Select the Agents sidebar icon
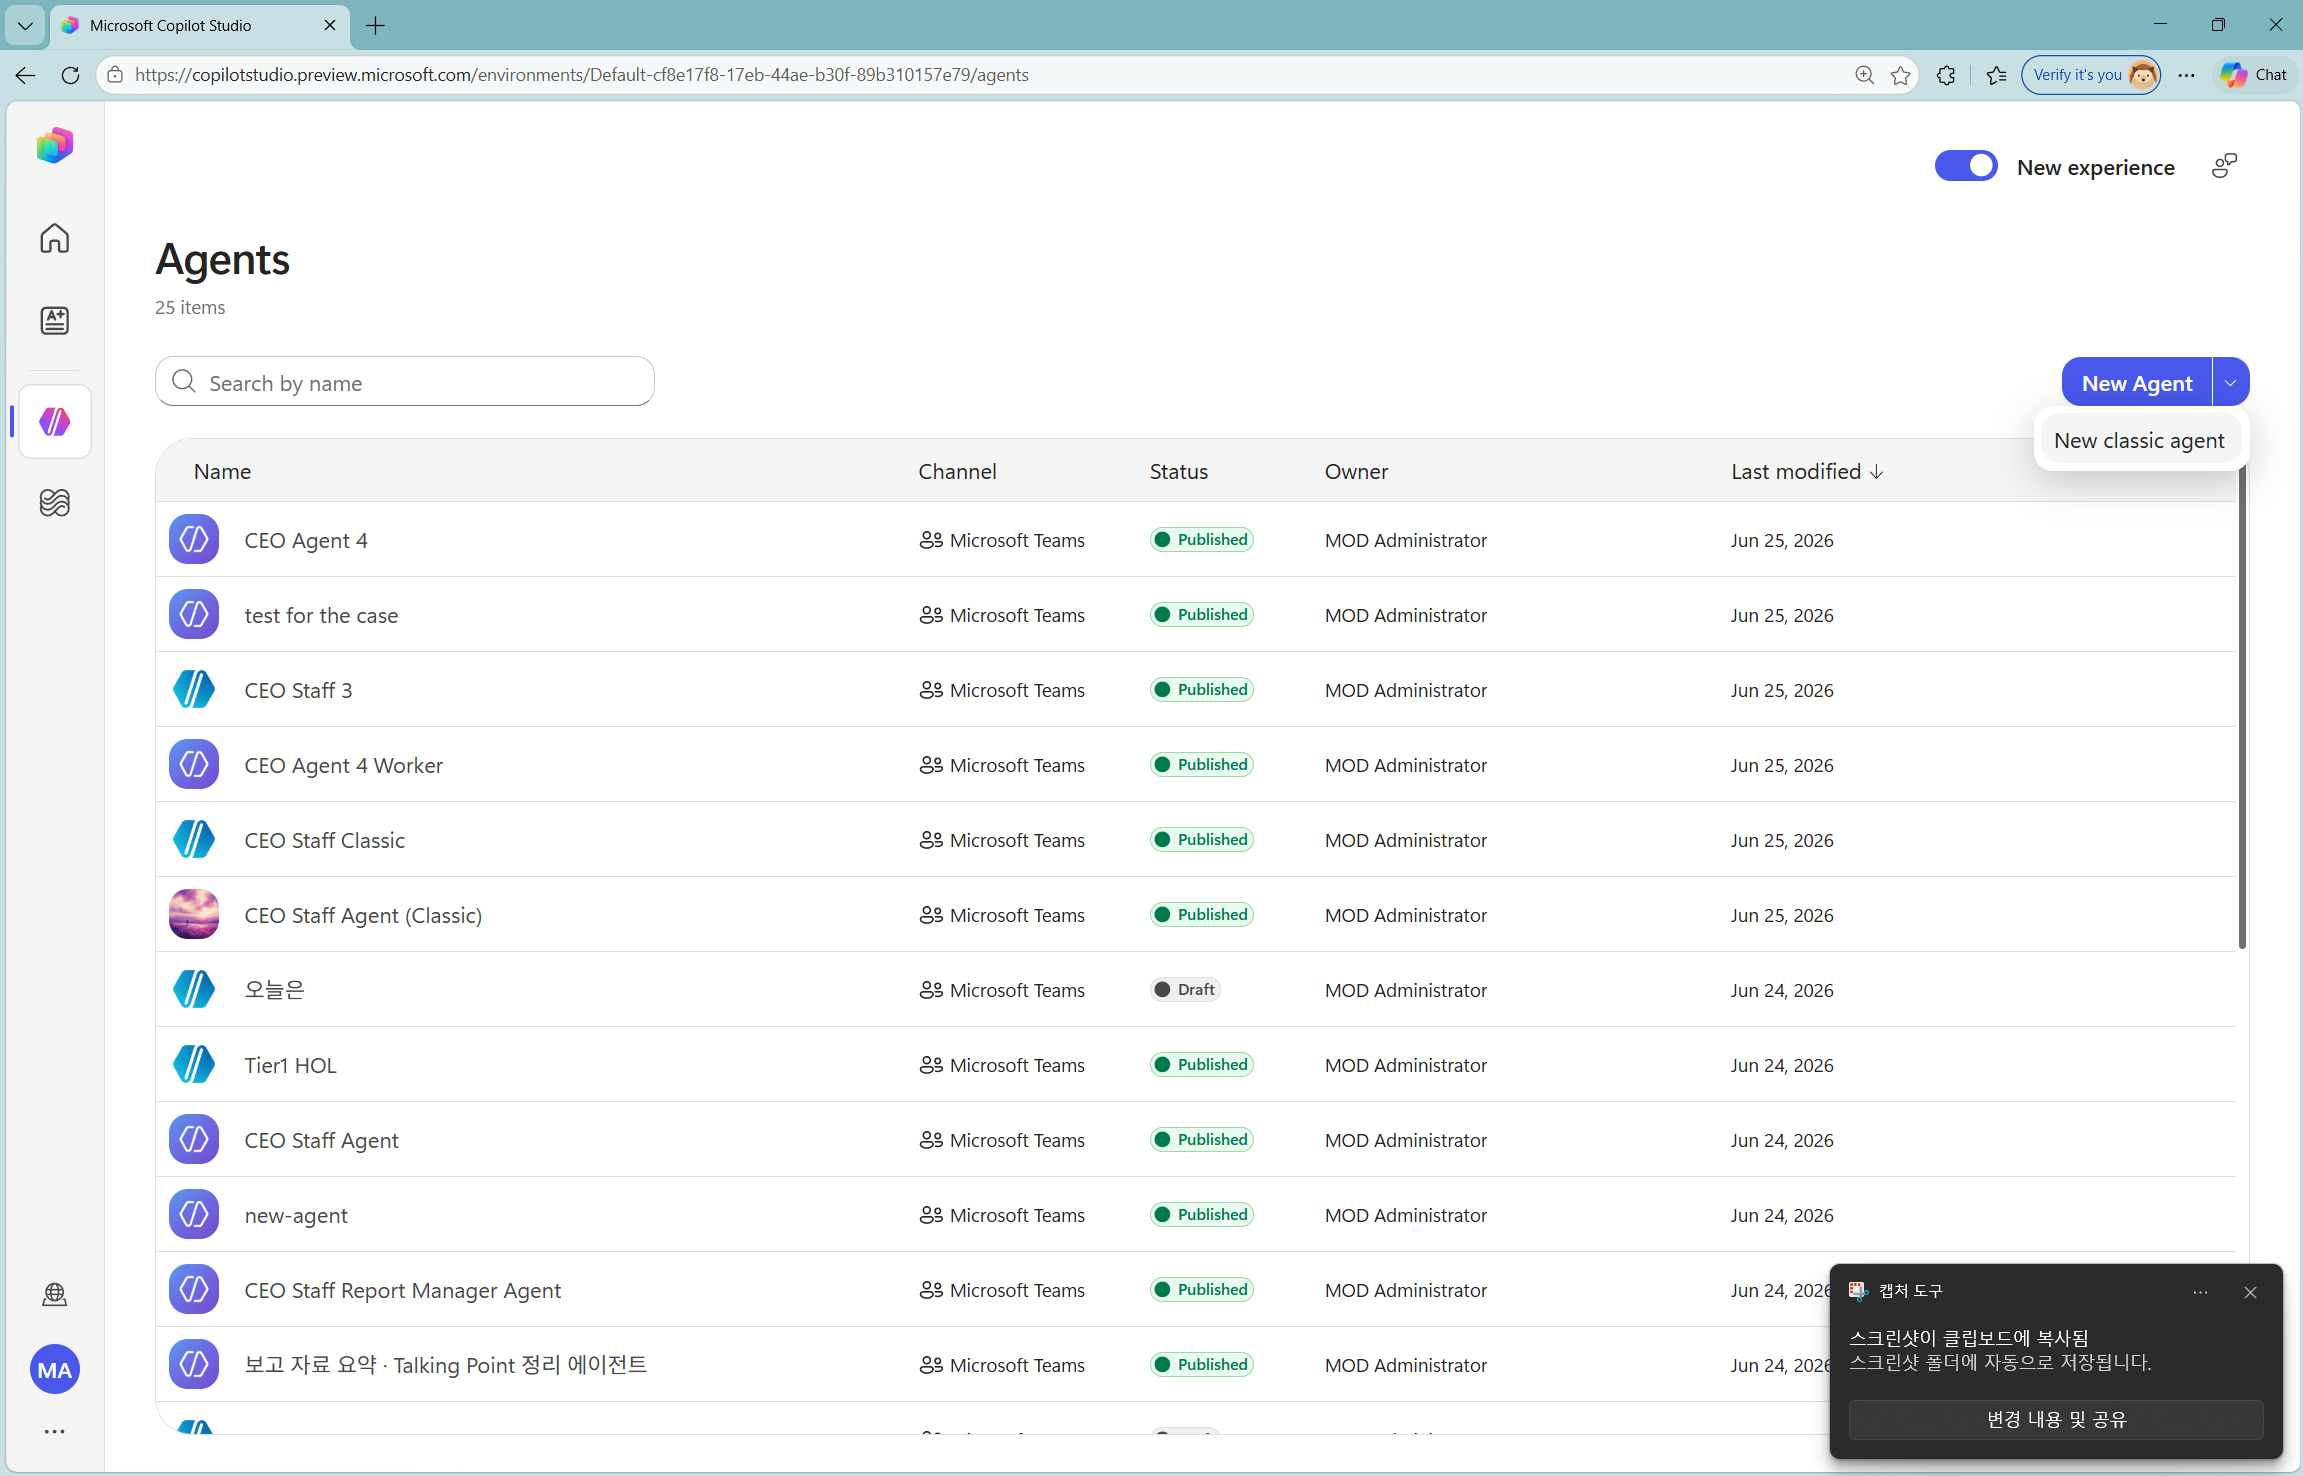The height and width of the screenshot is (1476, 2303). point(55,422)
